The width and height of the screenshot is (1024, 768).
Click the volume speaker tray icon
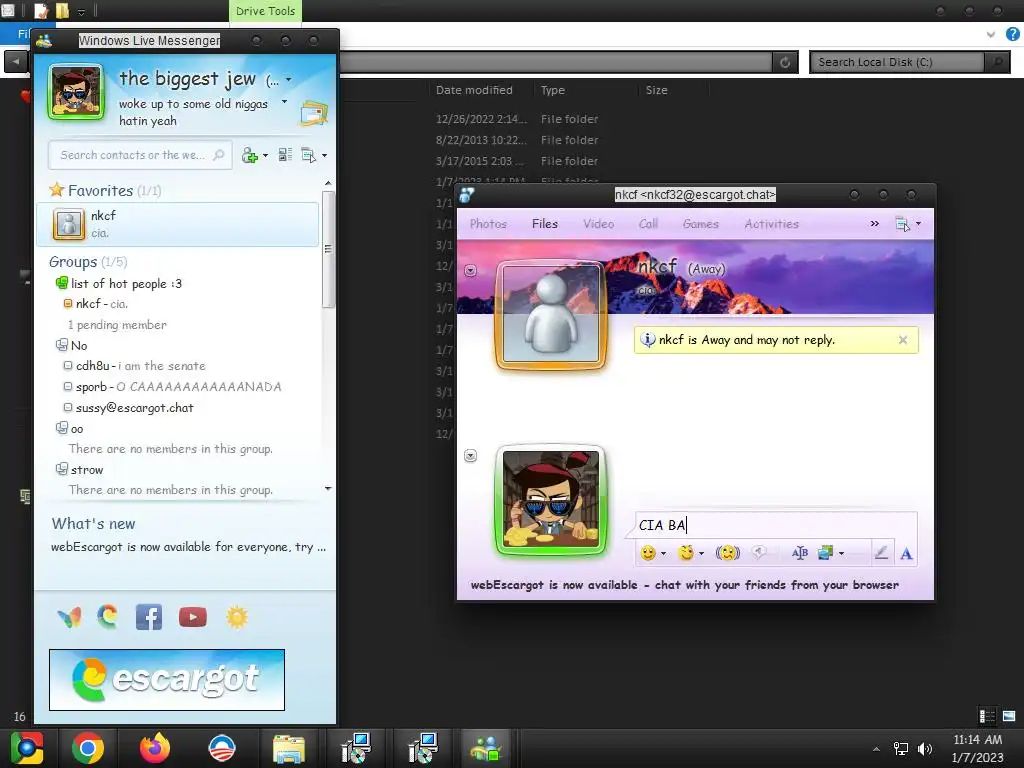(x=925, y=748)
